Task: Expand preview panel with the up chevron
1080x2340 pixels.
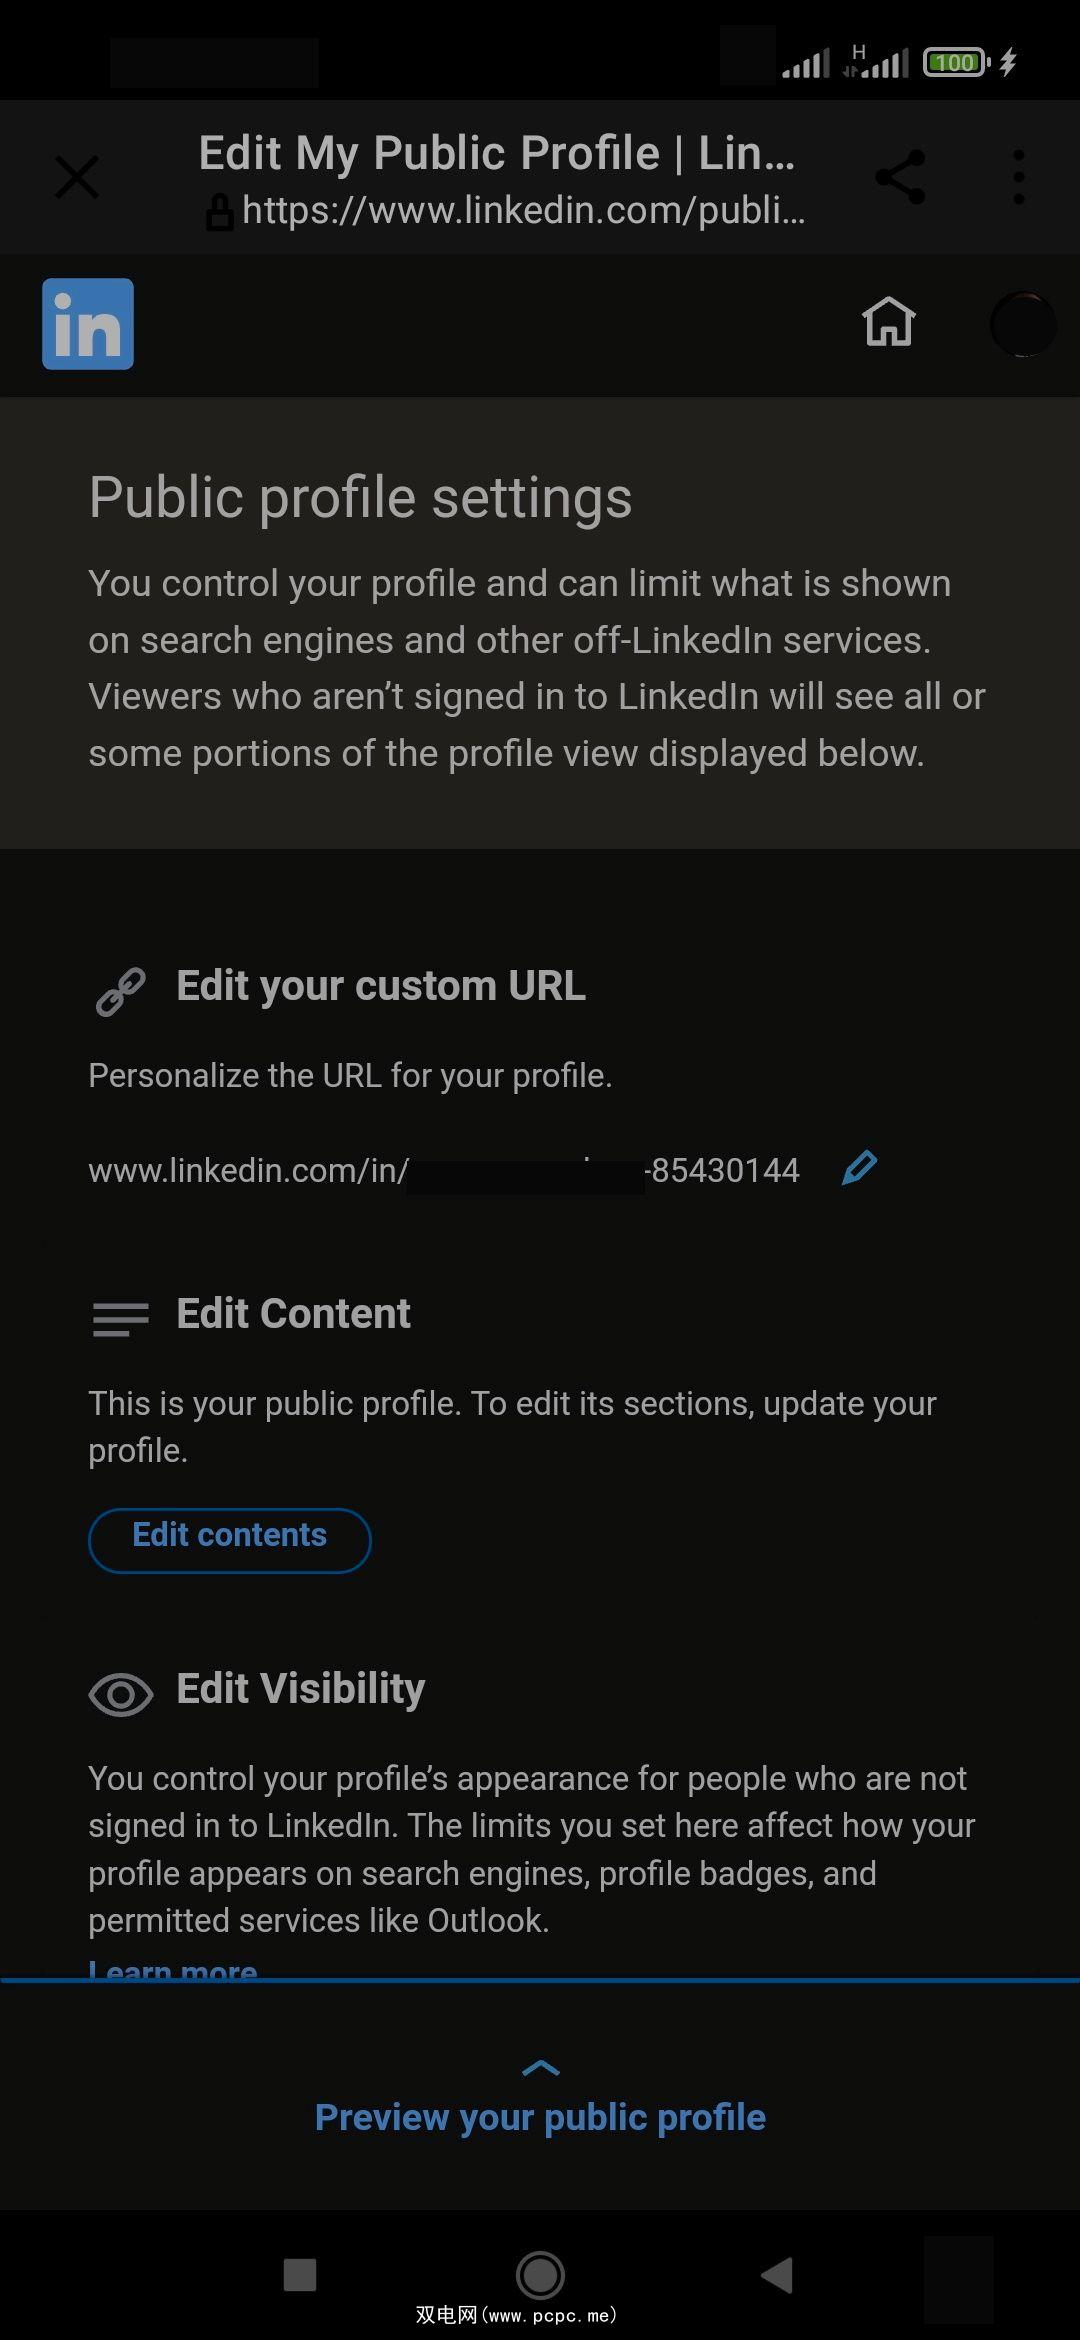Action: tap(541, 2067)
